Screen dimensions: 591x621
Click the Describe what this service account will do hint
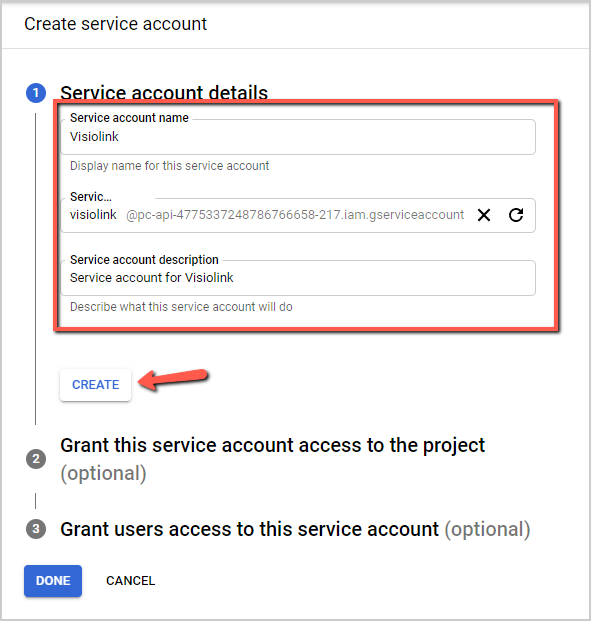pyautogui.click(x=181, y=307)
